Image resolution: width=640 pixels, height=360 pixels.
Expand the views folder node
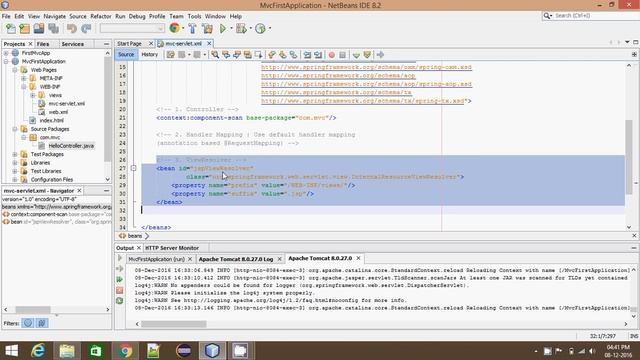coord(33,95)
